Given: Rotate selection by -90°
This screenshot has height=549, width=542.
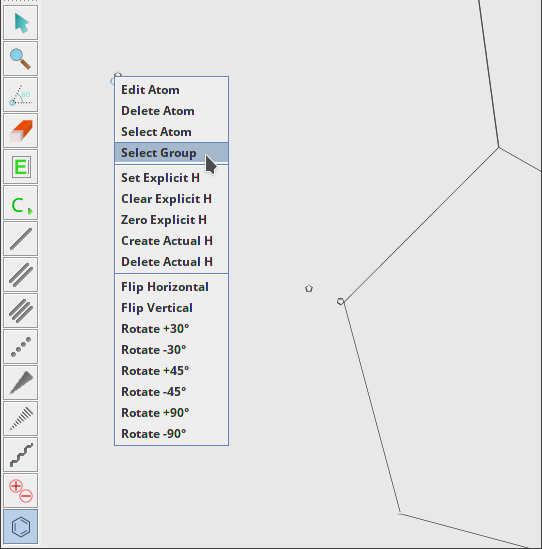Looking at the screenshot, I should 172,434.
